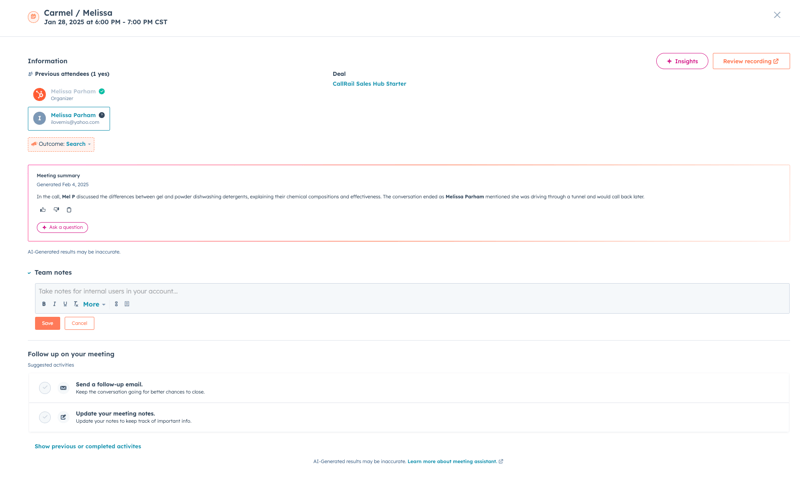
Task: Expand the More formatting options dropdown
Action: 94,304
